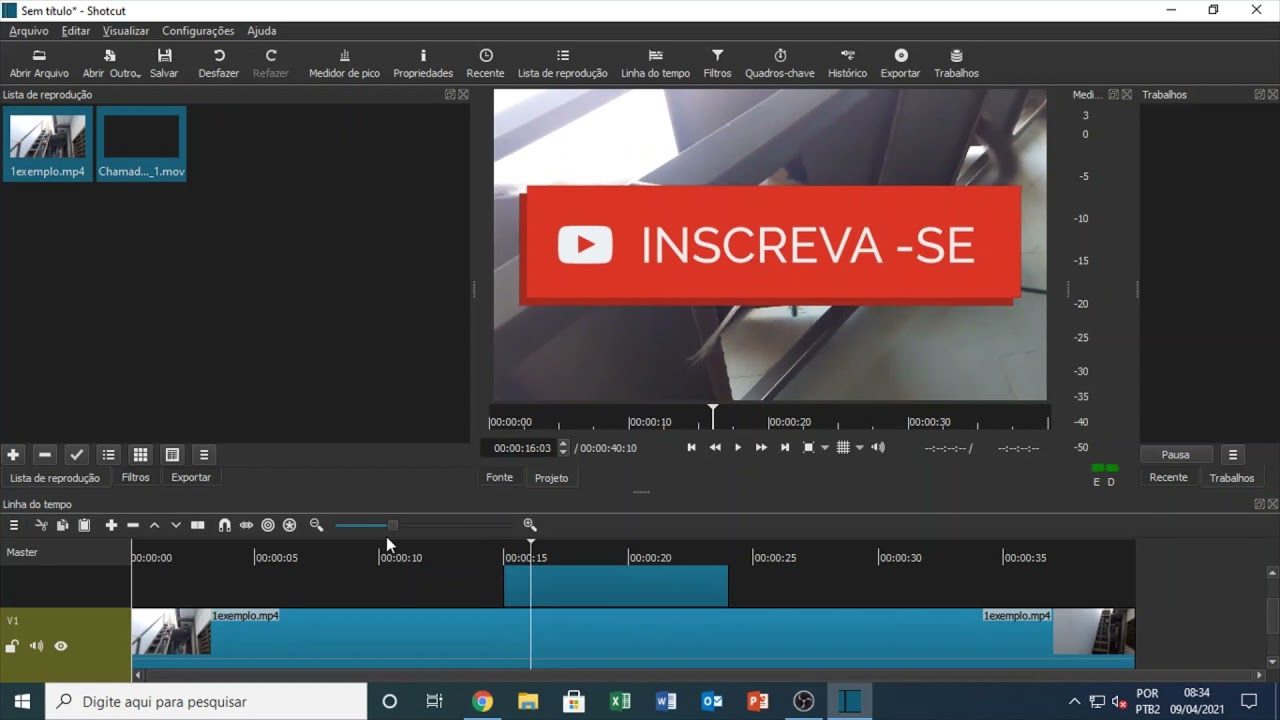
Task: Select 1exemplo.mp4 playlist thumbnail
Action: (47, 143)
